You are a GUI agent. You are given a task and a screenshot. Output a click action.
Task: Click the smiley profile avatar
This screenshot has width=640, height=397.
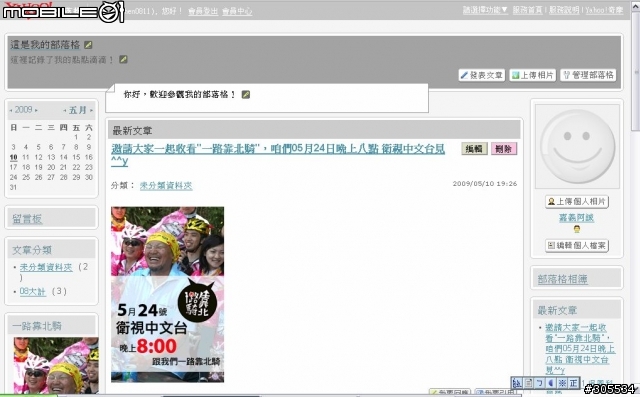coord(577,146)
